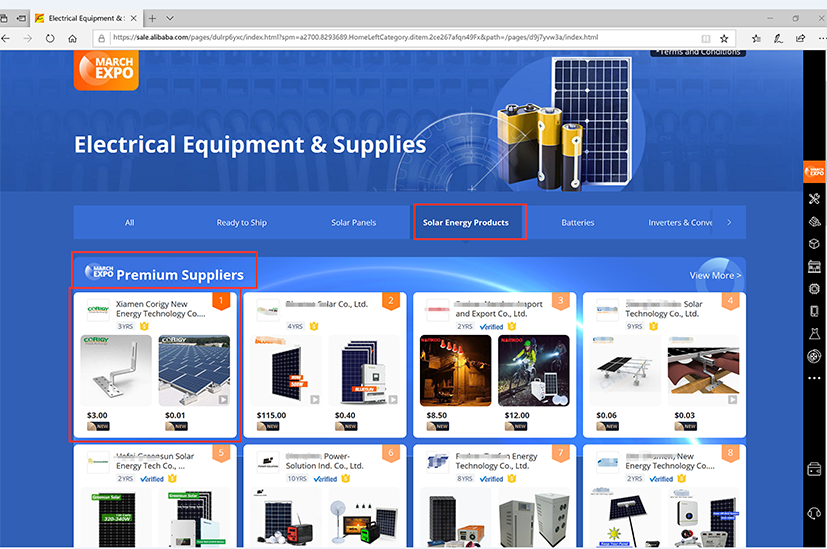827x549 pixels.
Task: Click the pedestal fan solar kit thumbnail
Action: click(364, 517)
